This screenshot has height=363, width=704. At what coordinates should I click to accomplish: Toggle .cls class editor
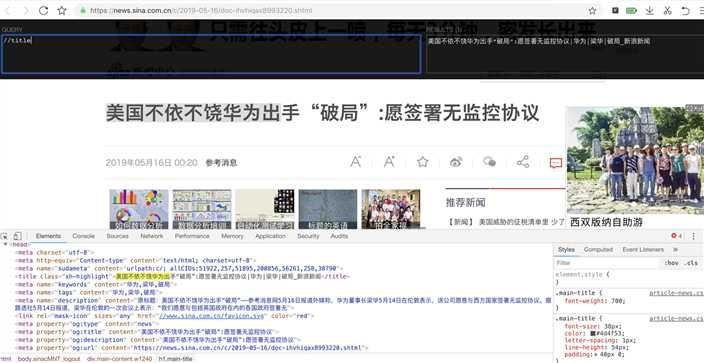(691, 263)
